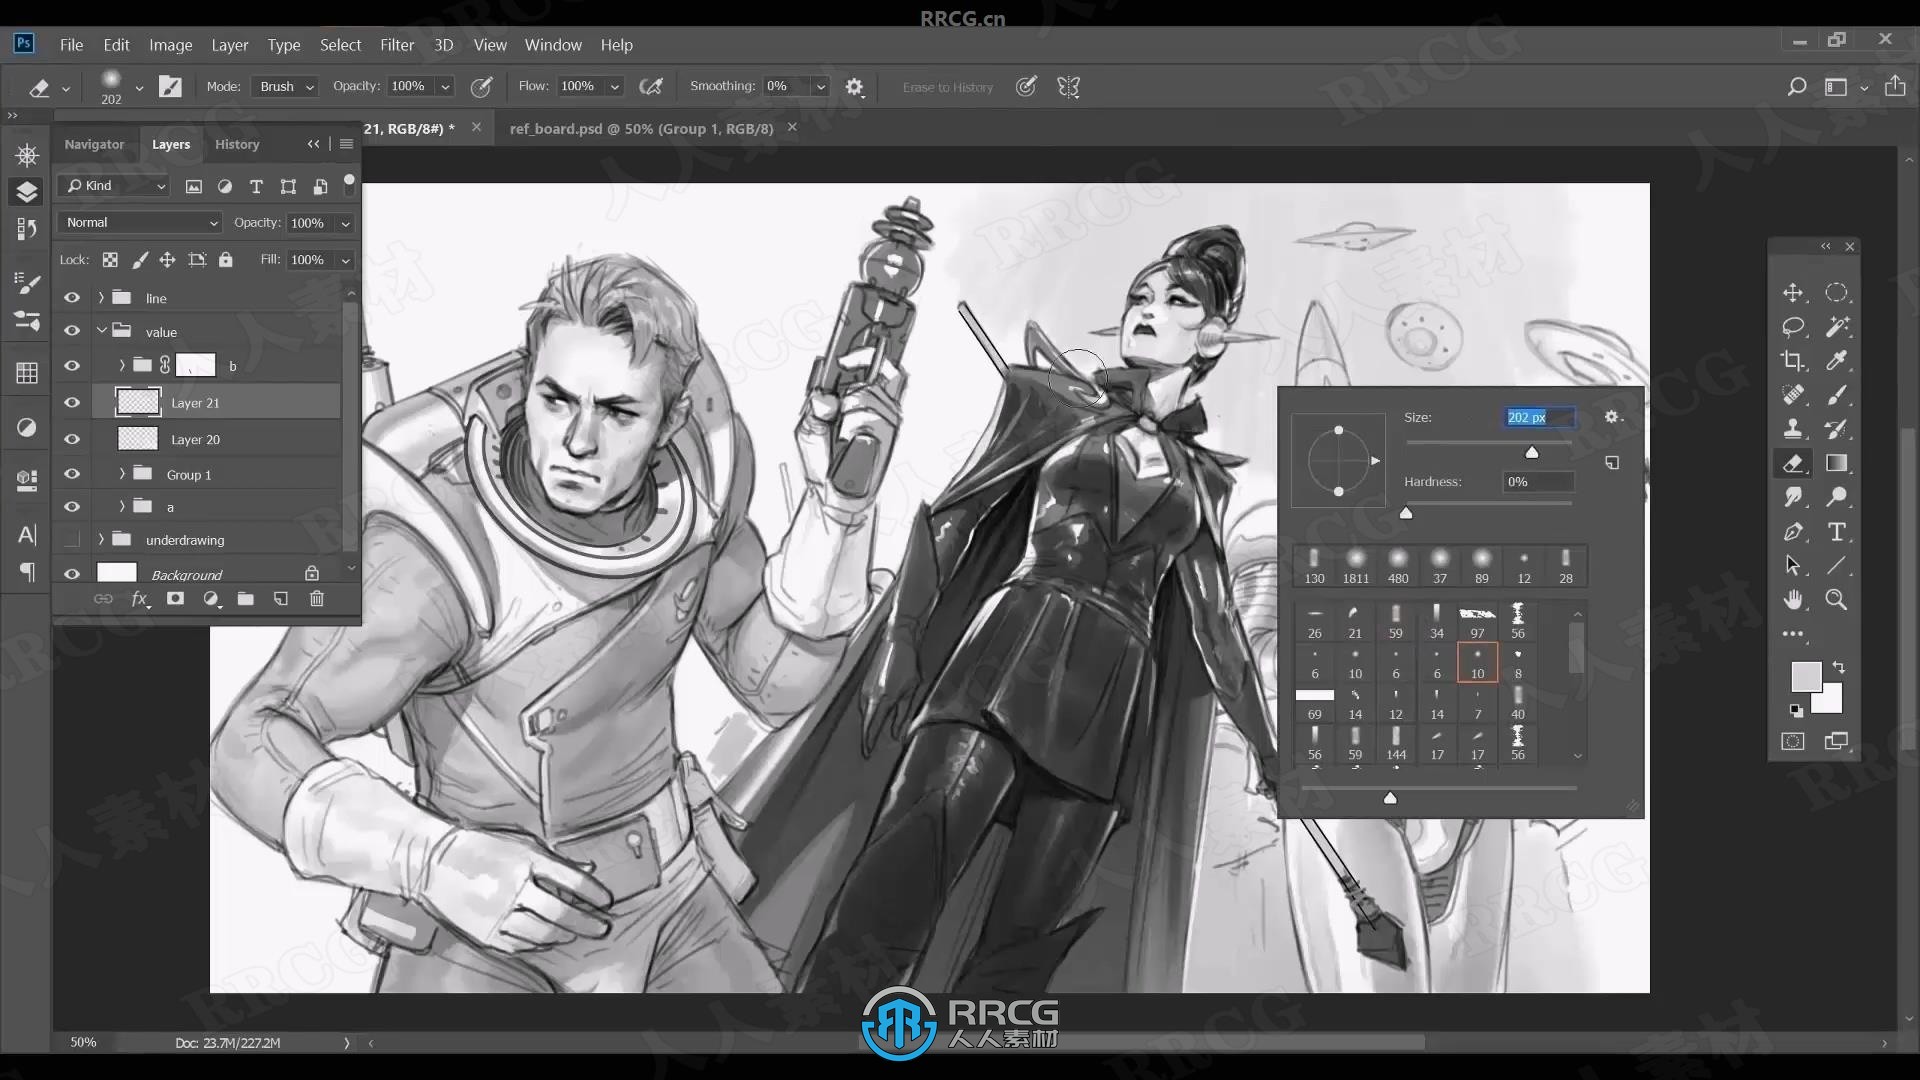Hide the line group
The height and width of the screenshot is (1080, 1920).
tap(72, 298)
